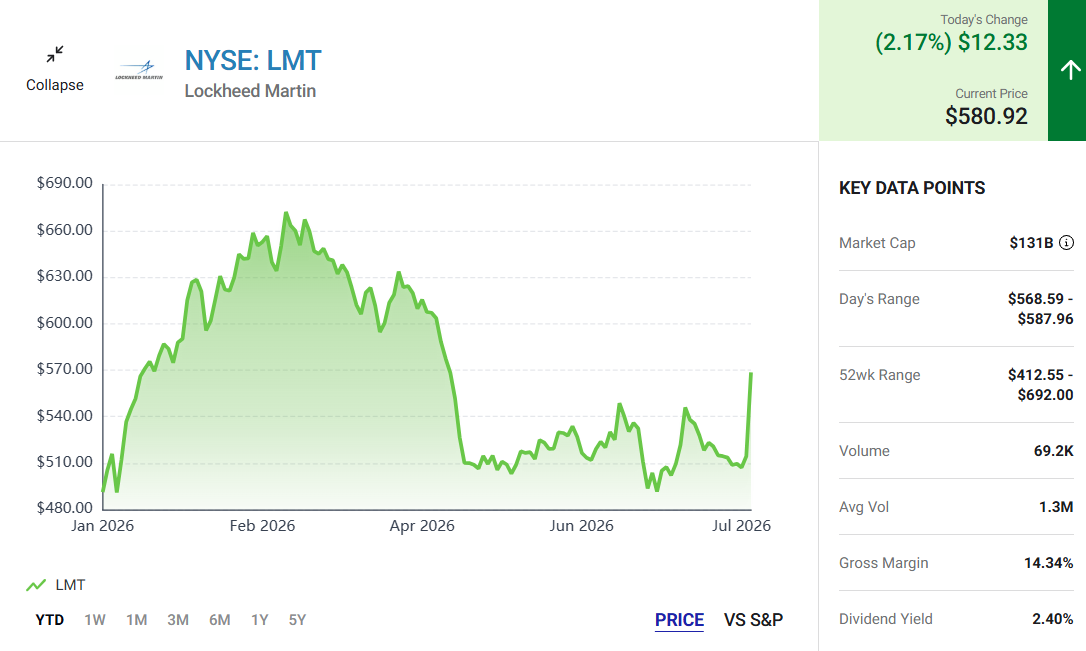
Task: Click the green up-arrow price change icon
Action: pos(1070,69)
